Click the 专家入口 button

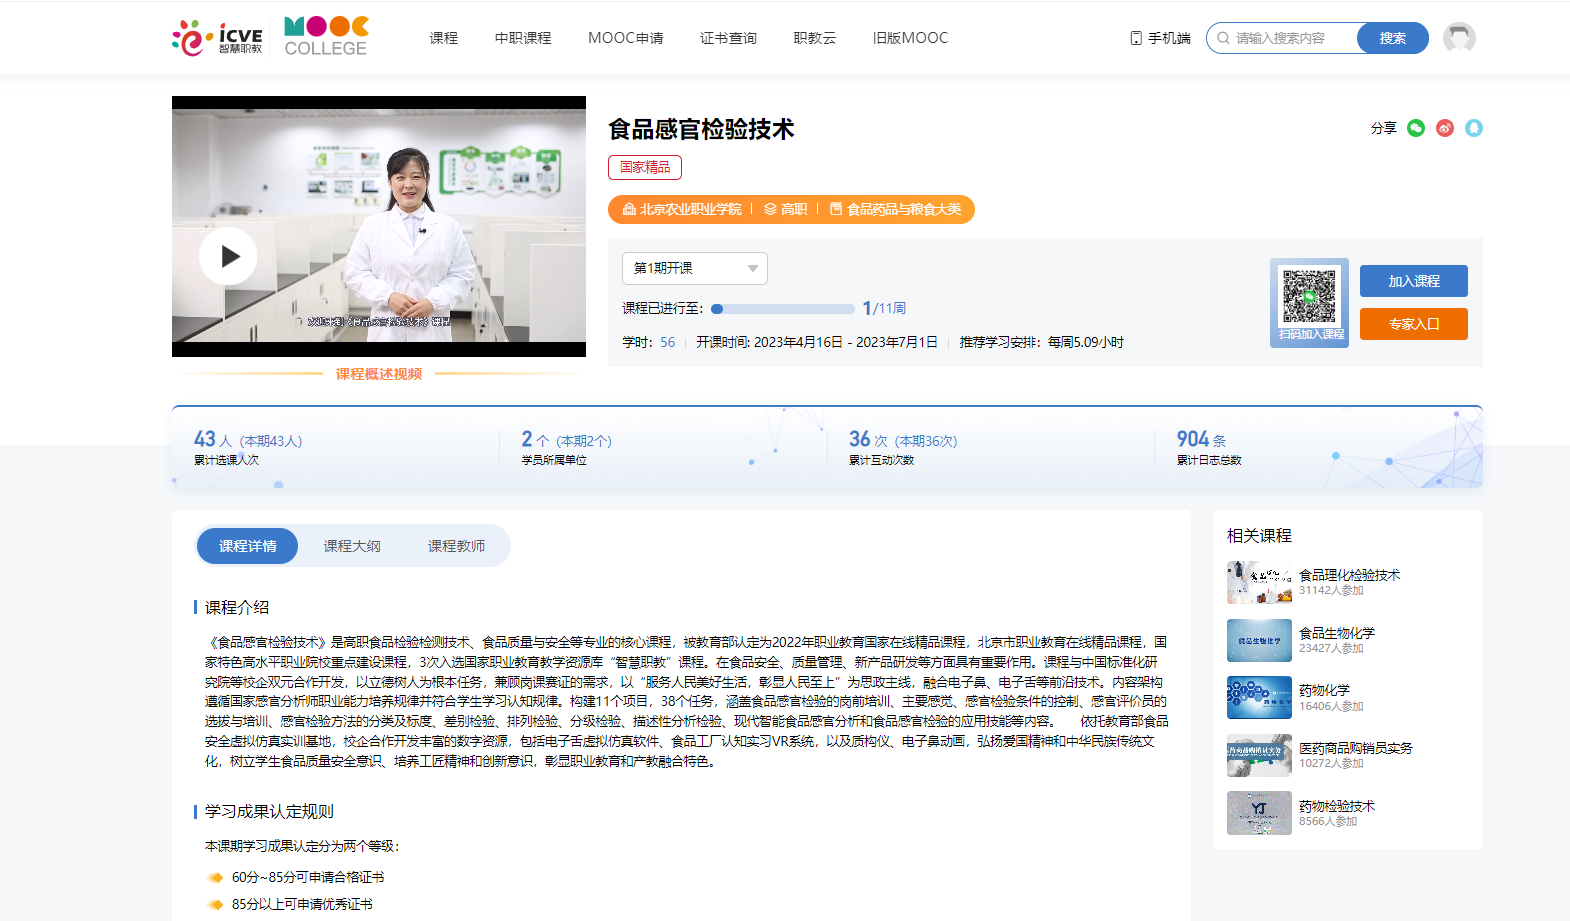(1413, 324)
